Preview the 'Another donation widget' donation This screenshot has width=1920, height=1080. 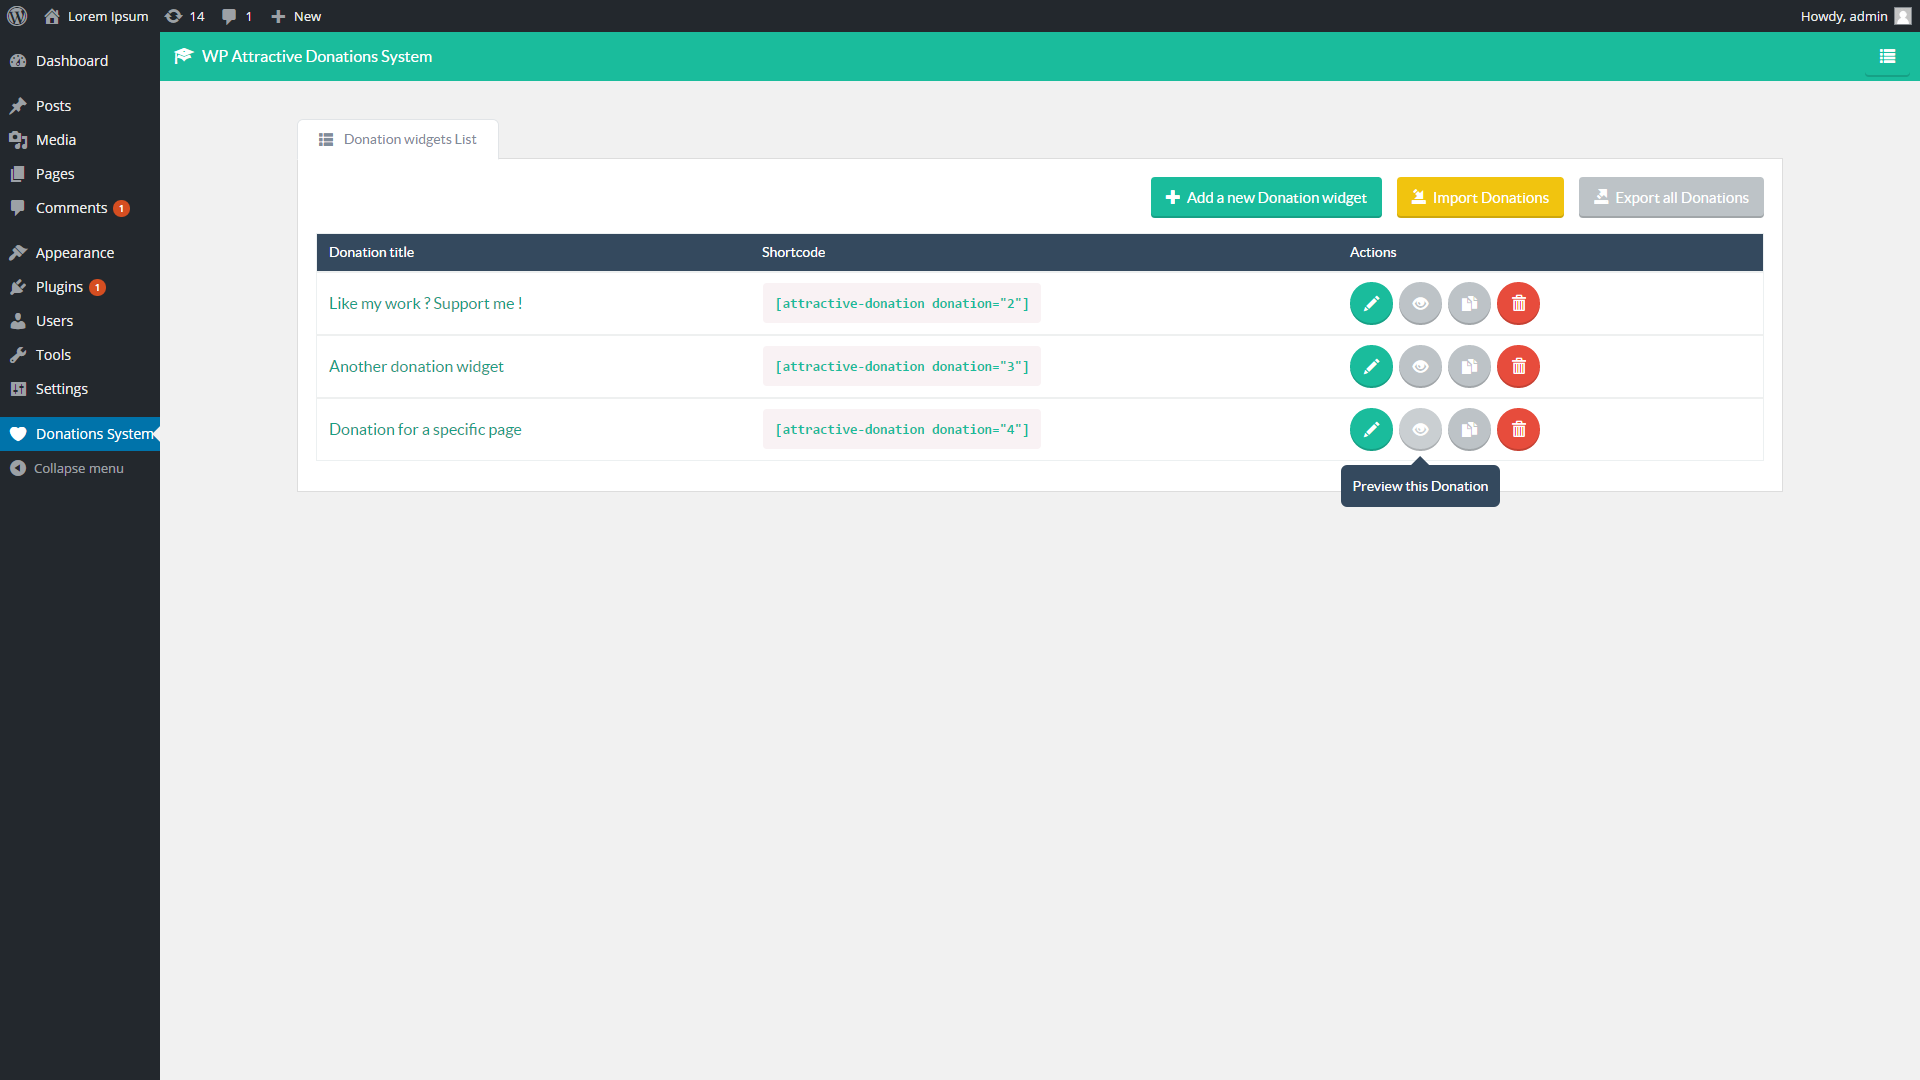(1420, 366)
